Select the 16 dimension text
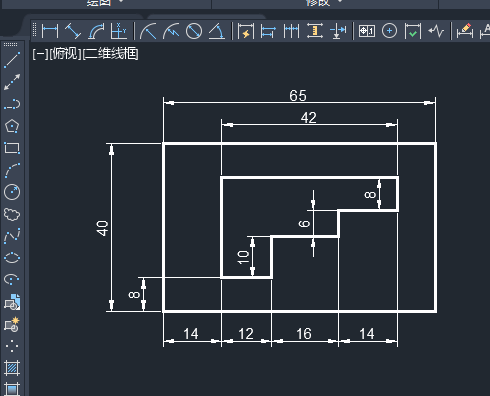The width and height of the screenshot is (490, 396). coord(304,334)
